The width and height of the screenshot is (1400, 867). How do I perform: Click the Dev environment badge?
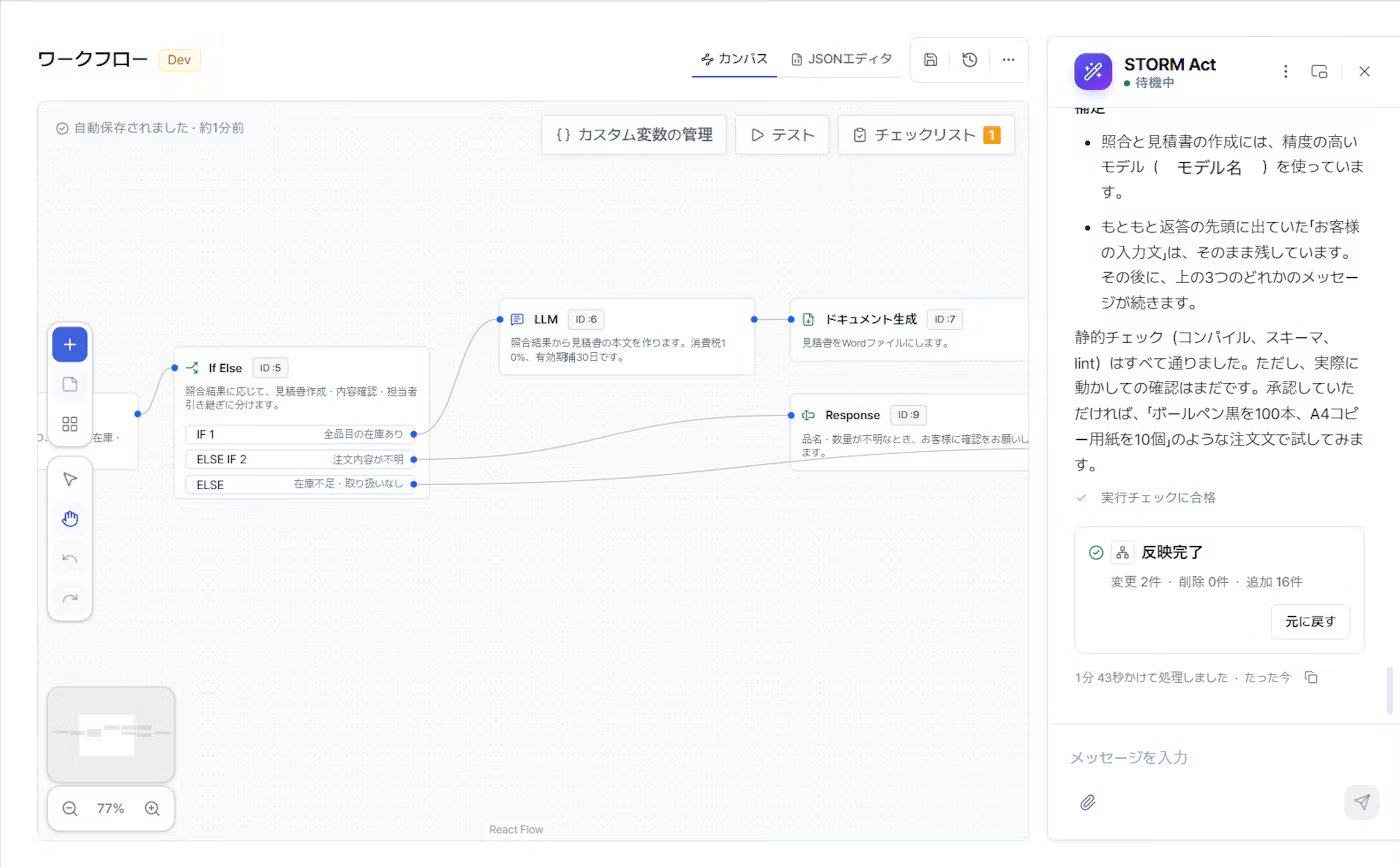point(179,59)
